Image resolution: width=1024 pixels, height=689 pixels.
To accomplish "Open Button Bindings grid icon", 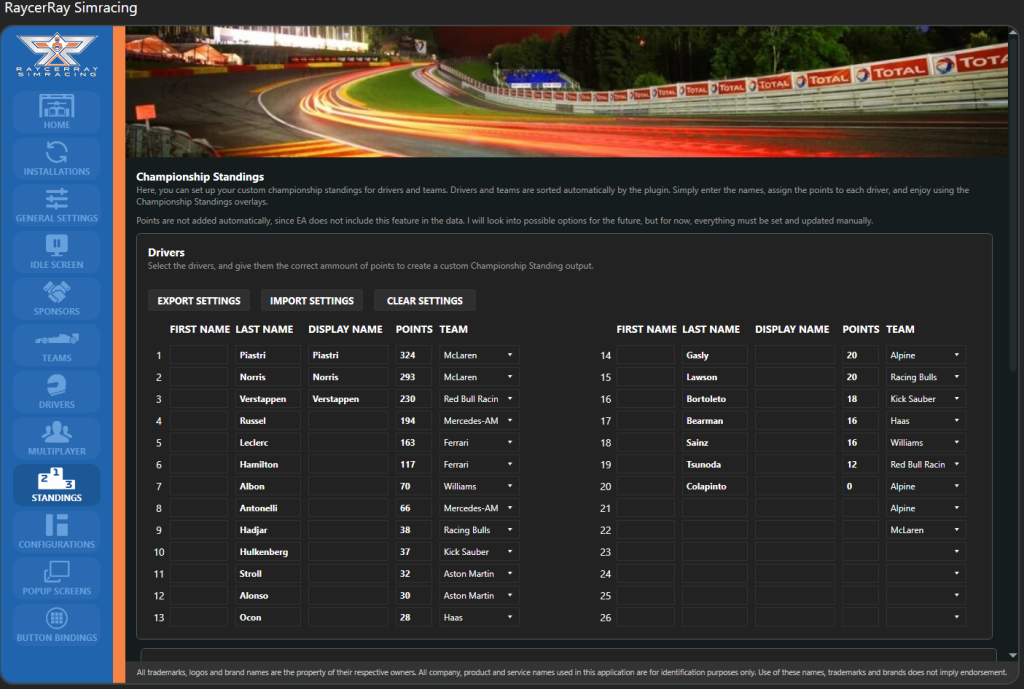I will click(57, 619).
